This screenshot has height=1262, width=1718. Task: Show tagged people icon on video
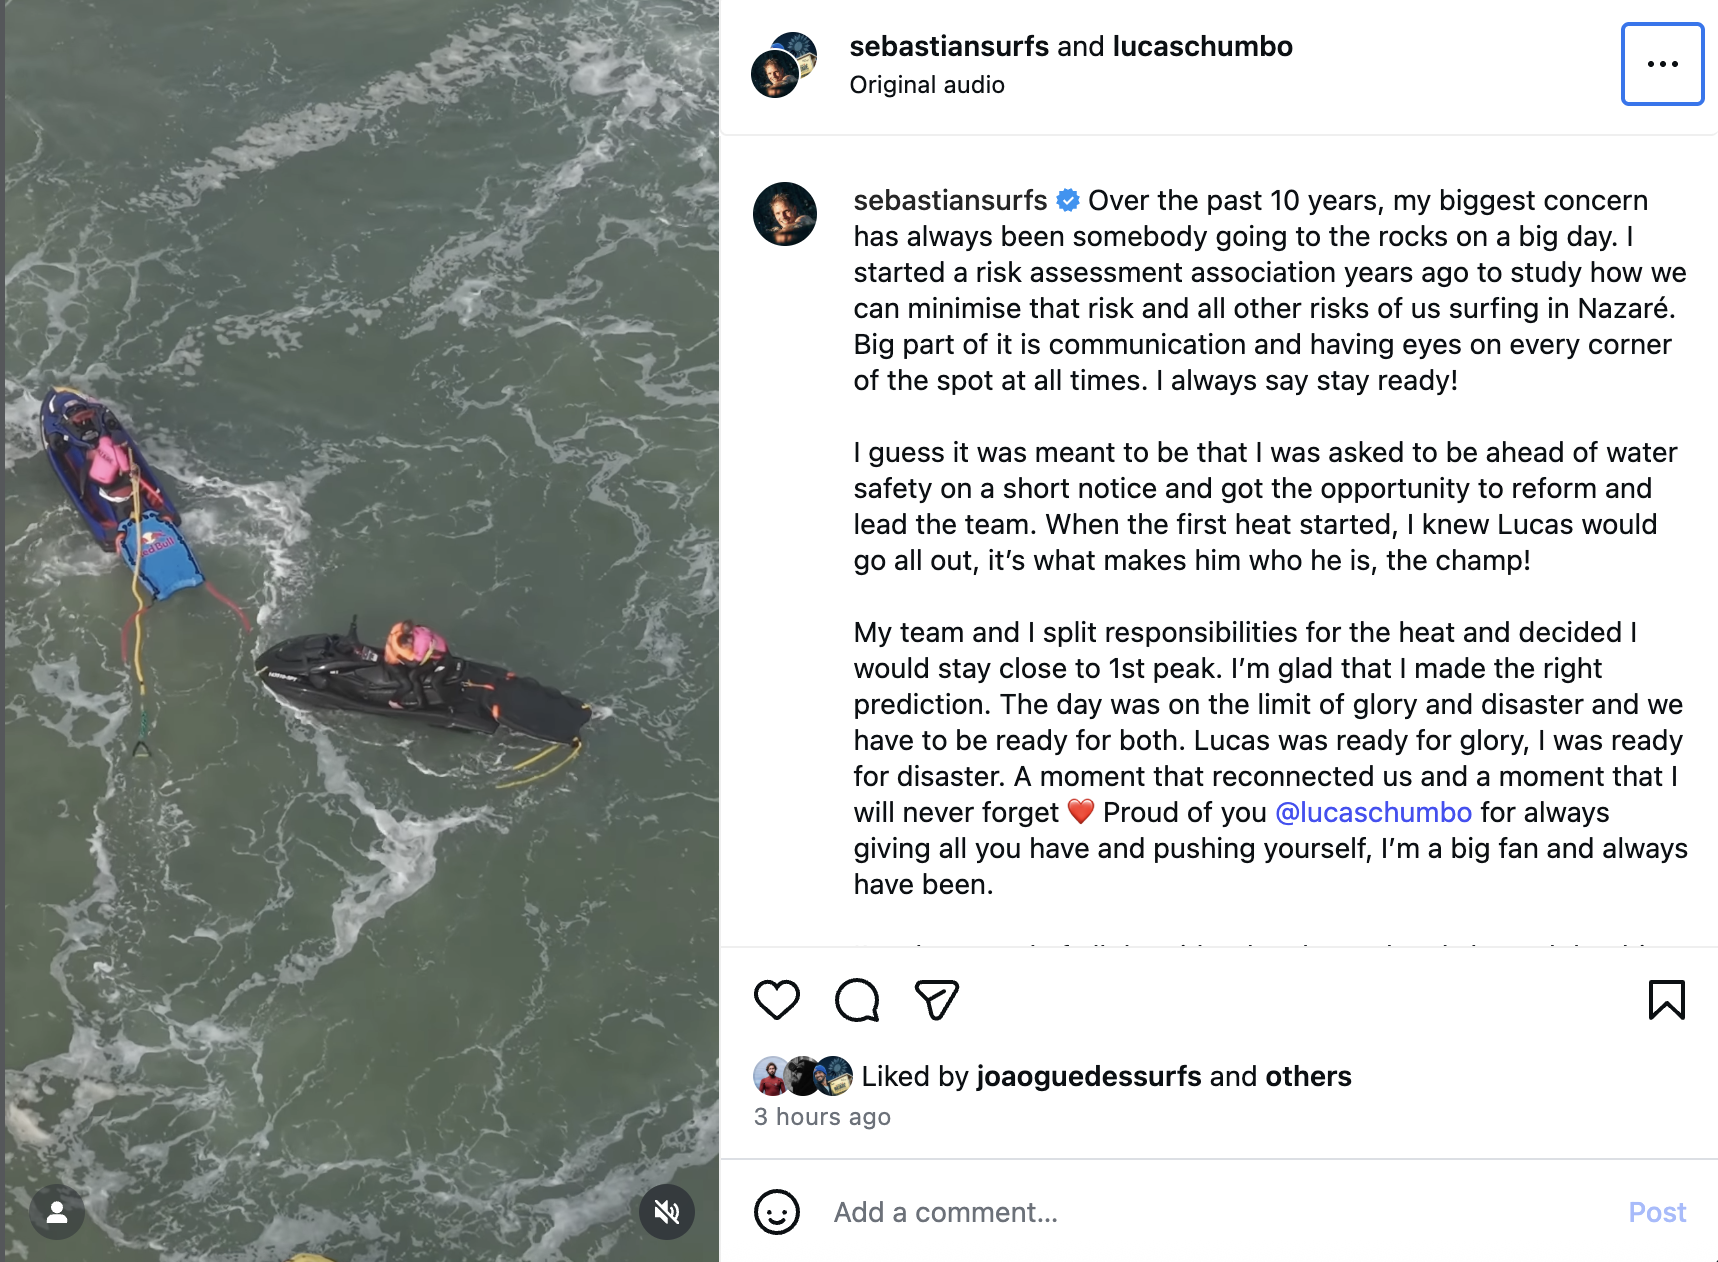coord(57,1212)
